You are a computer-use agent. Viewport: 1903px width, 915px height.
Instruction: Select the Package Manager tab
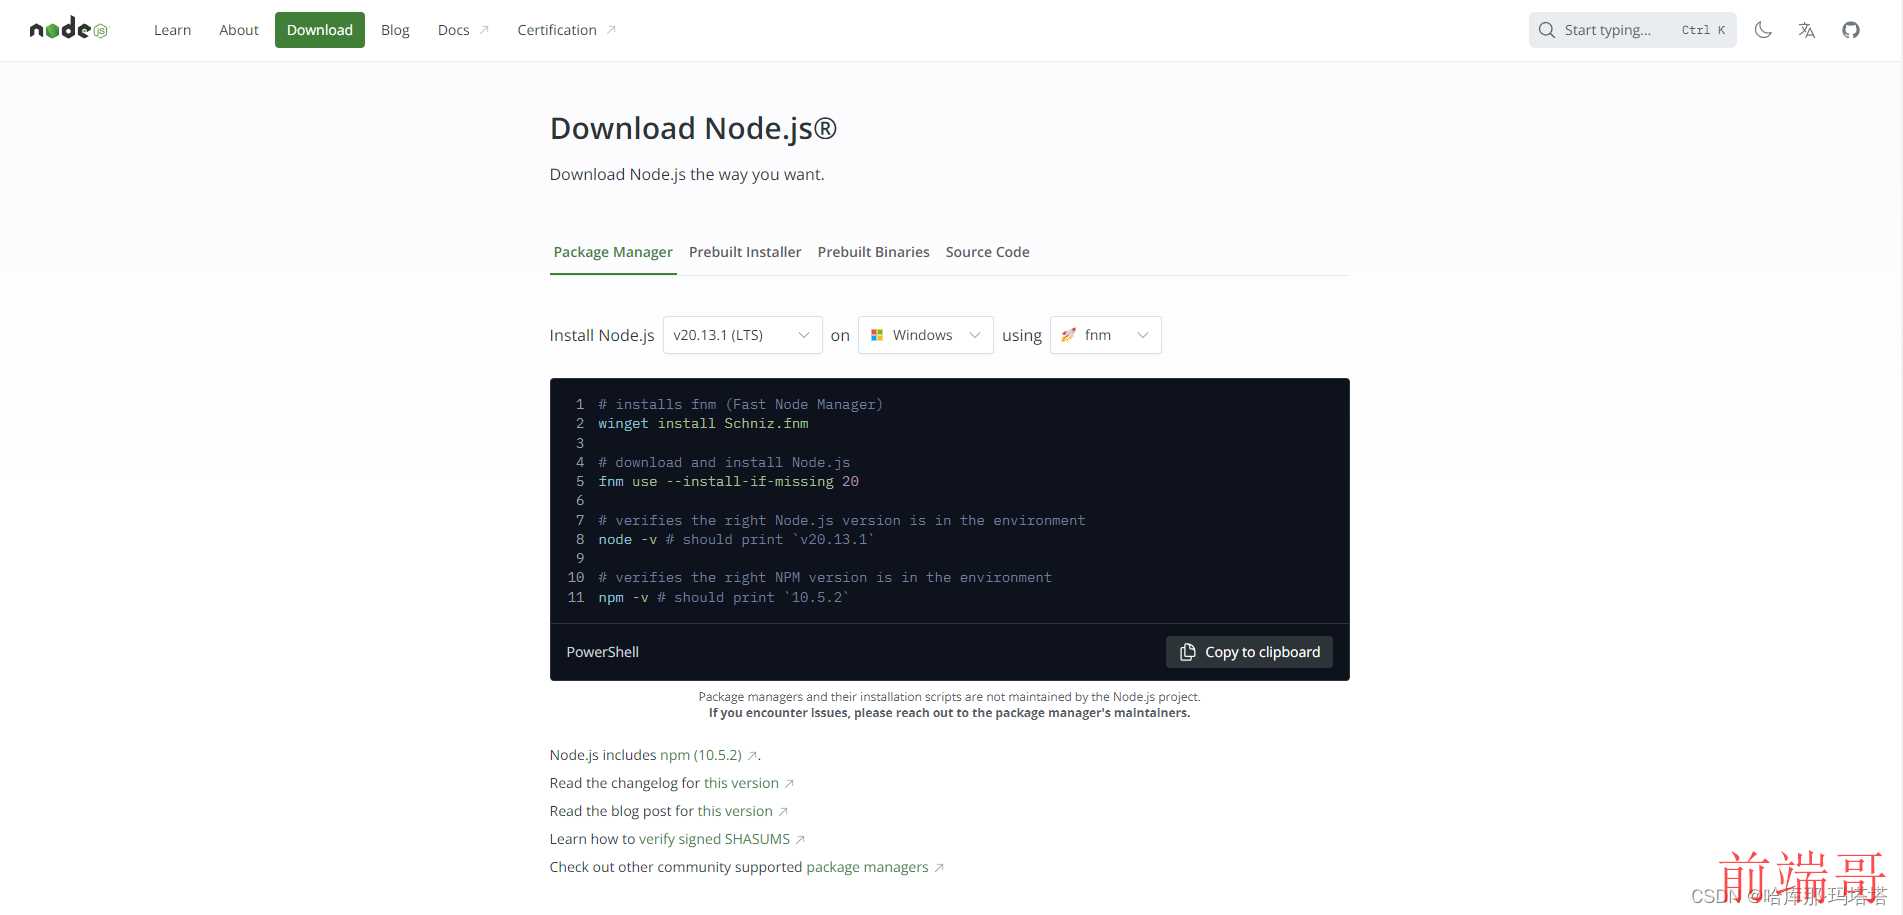(613, 252)
